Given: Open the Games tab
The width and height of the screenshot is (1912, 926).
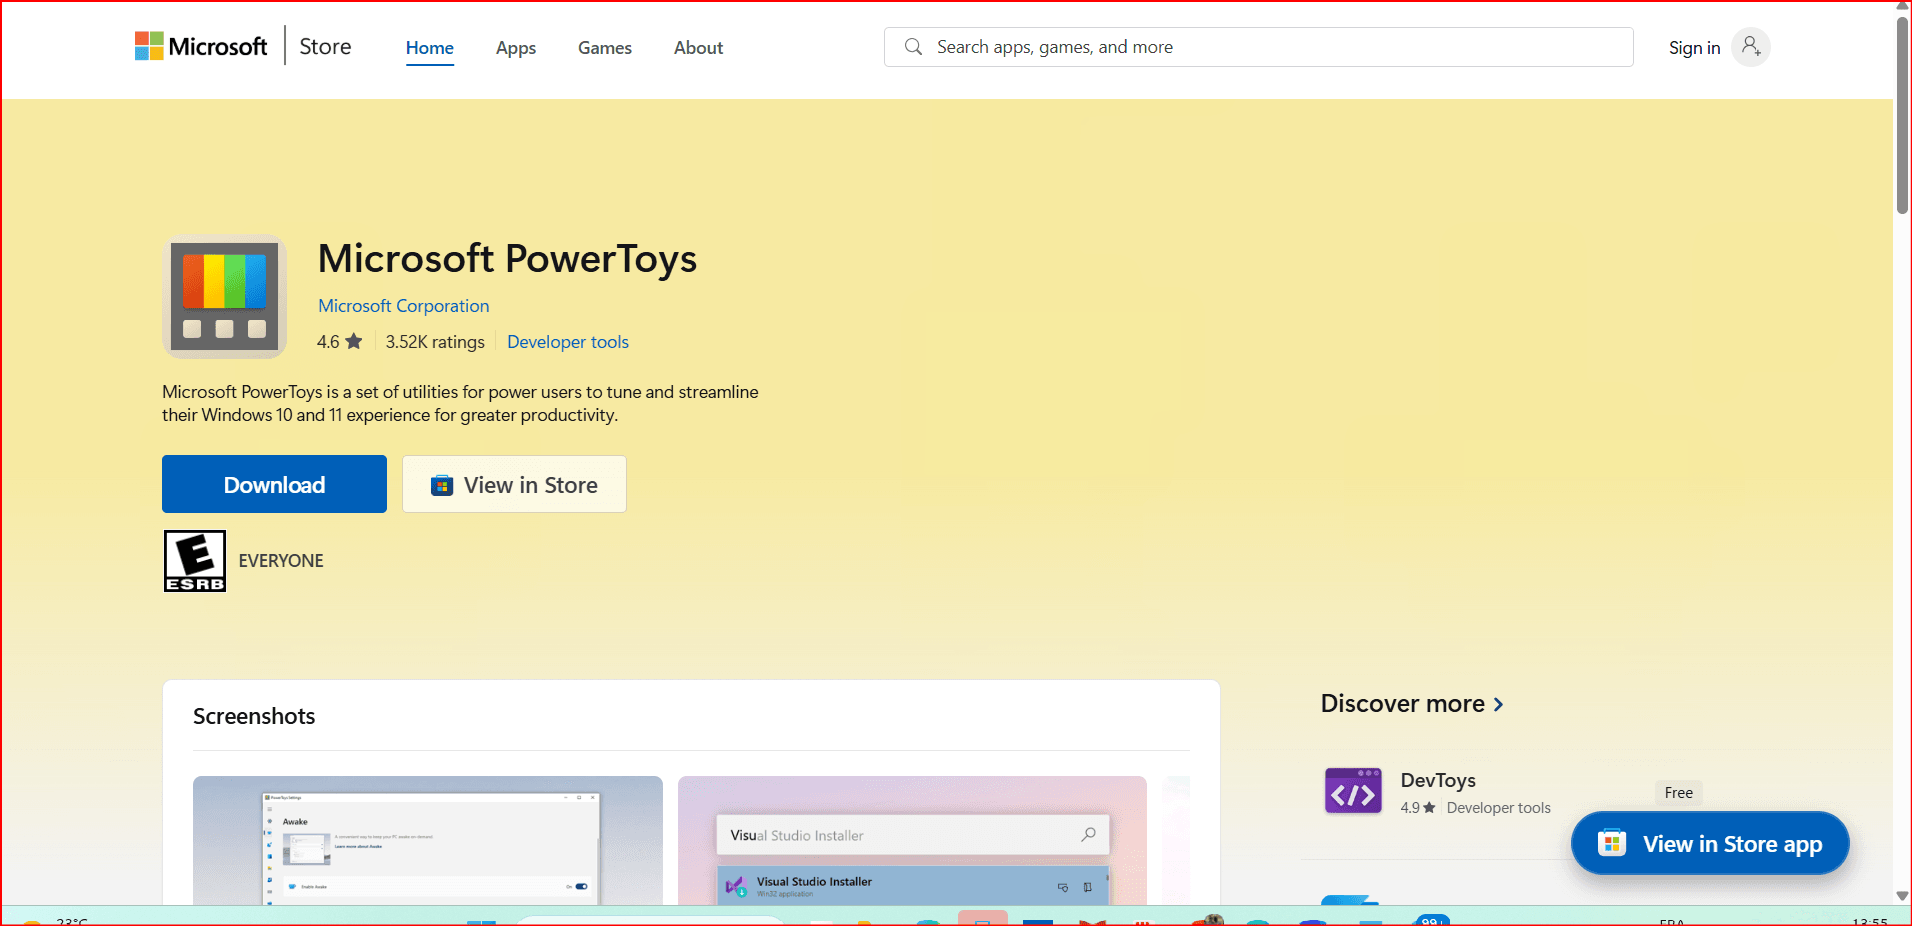Looking at the screenshot, I should 604,48.
